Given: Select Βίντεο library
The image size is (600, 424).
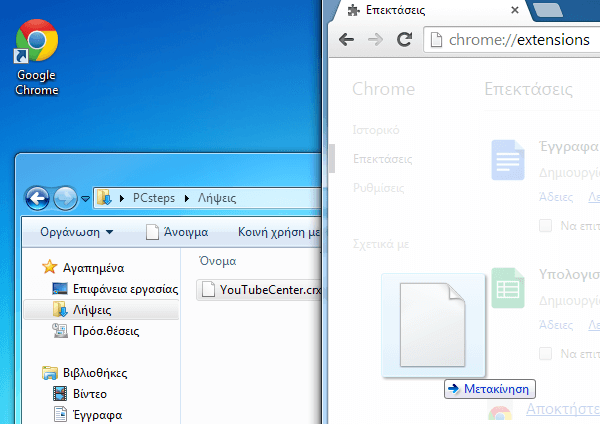Looking at the screenshot, I should pyautogui.click(x=90, y=394).
